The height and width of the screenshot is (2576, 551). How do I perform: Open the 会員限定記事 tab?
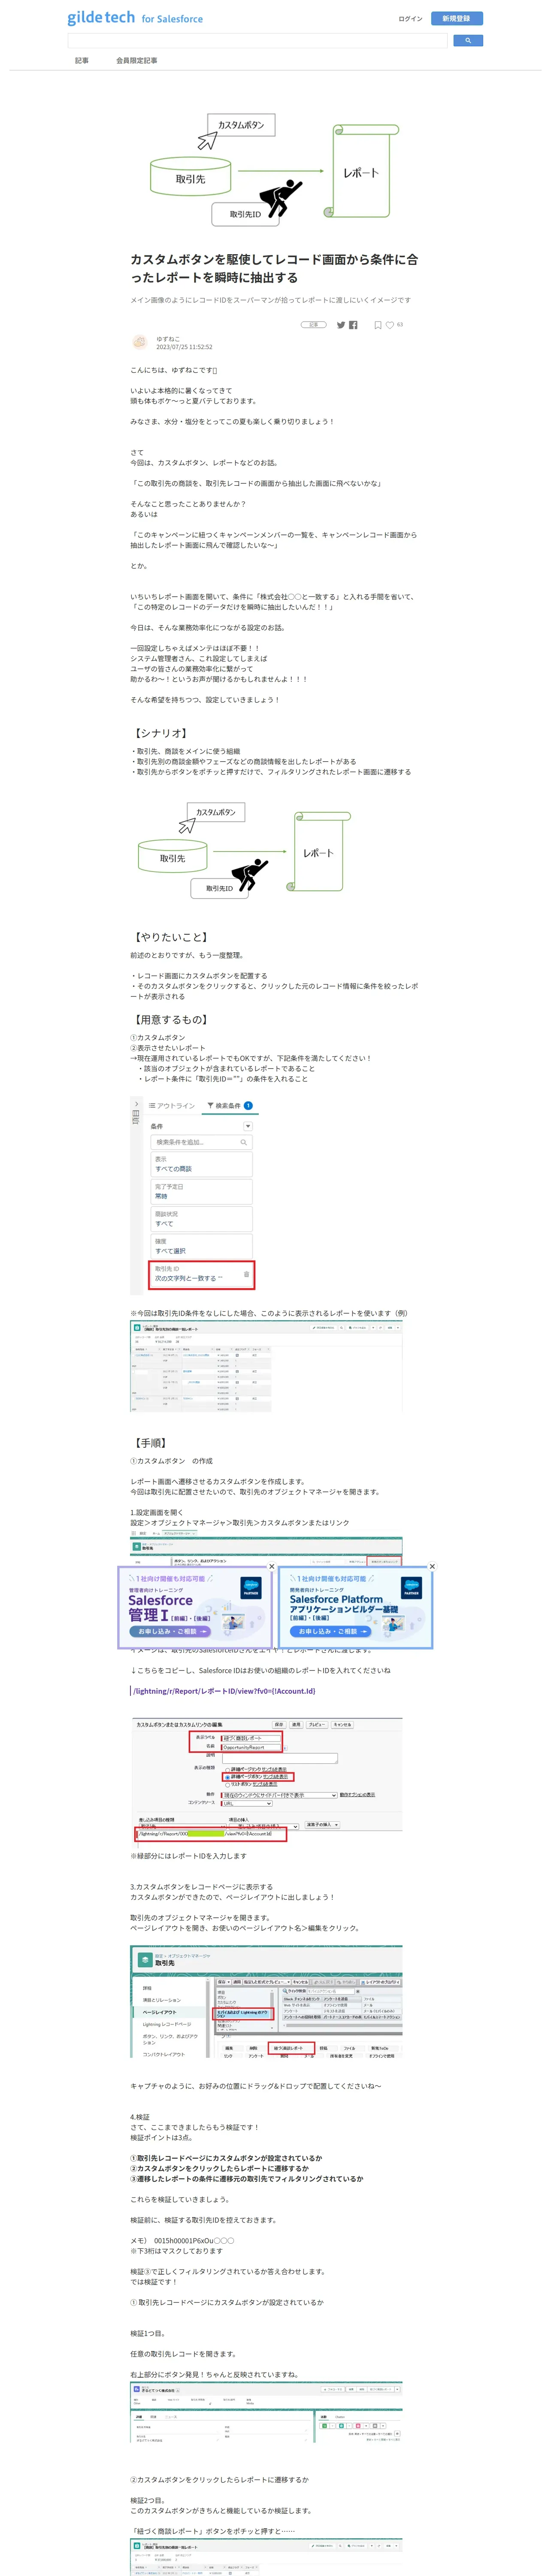pyautogui.click(x=137, y=60)
